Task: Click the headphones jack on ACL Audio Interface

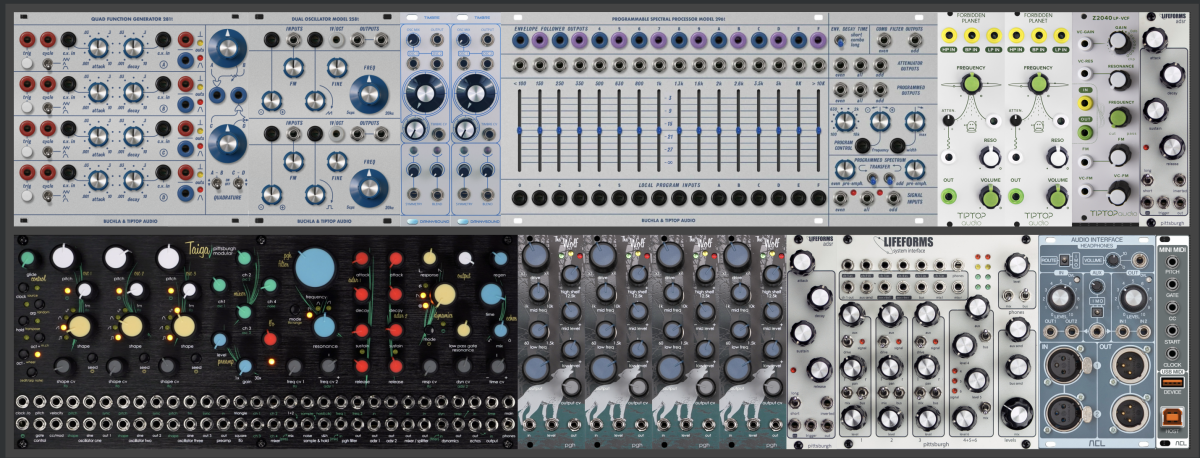Action: pos(1139,260)
